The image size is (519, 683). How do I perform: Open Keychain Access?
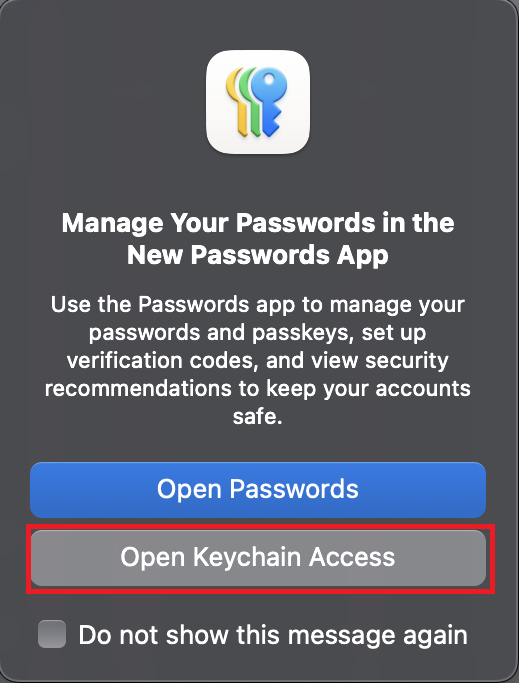pyautogui.click(x=258, y=558)
